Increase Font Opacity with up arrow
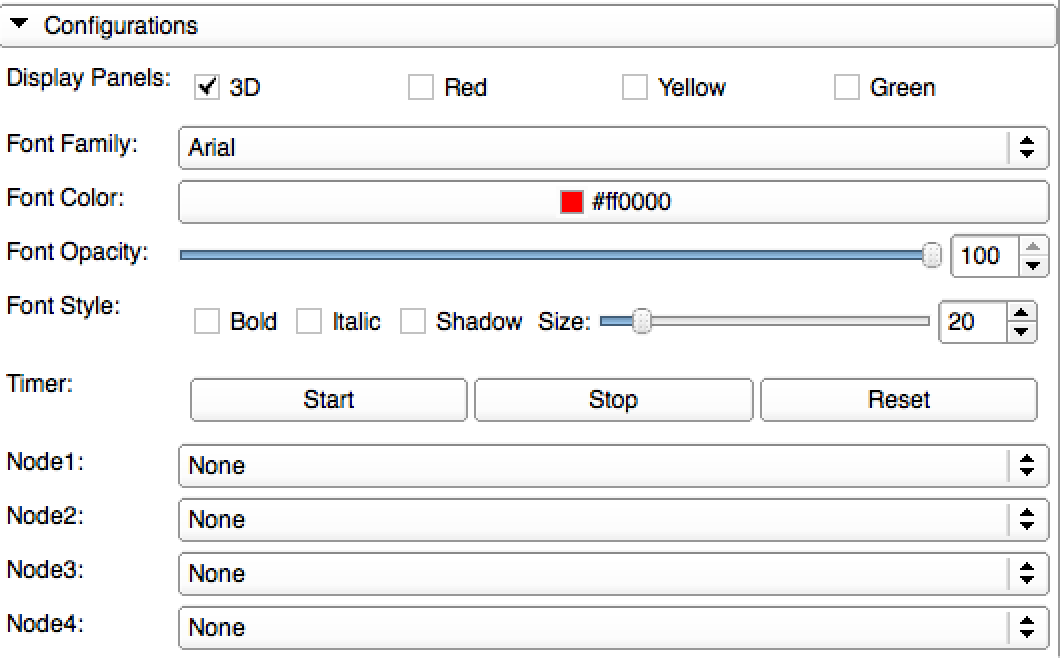The image size is (1060, 662). tap(1033, 246)
